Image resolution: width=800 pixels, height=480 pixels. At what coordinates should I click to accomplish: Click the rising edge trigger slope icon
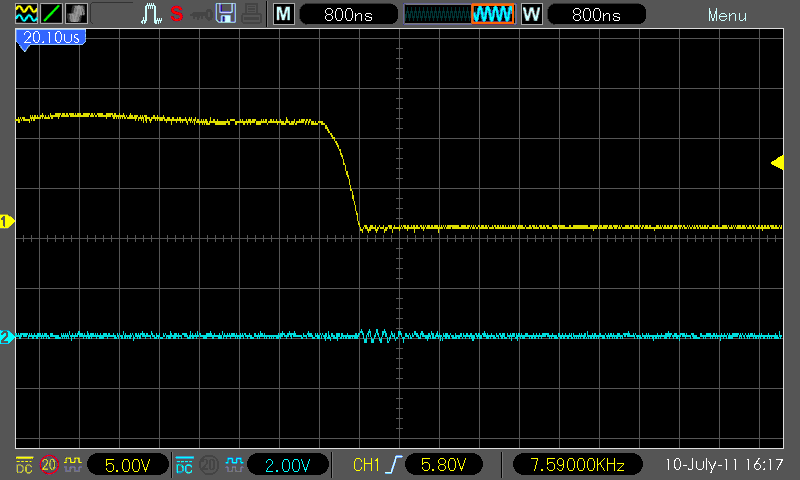click(x=393, y=465)
